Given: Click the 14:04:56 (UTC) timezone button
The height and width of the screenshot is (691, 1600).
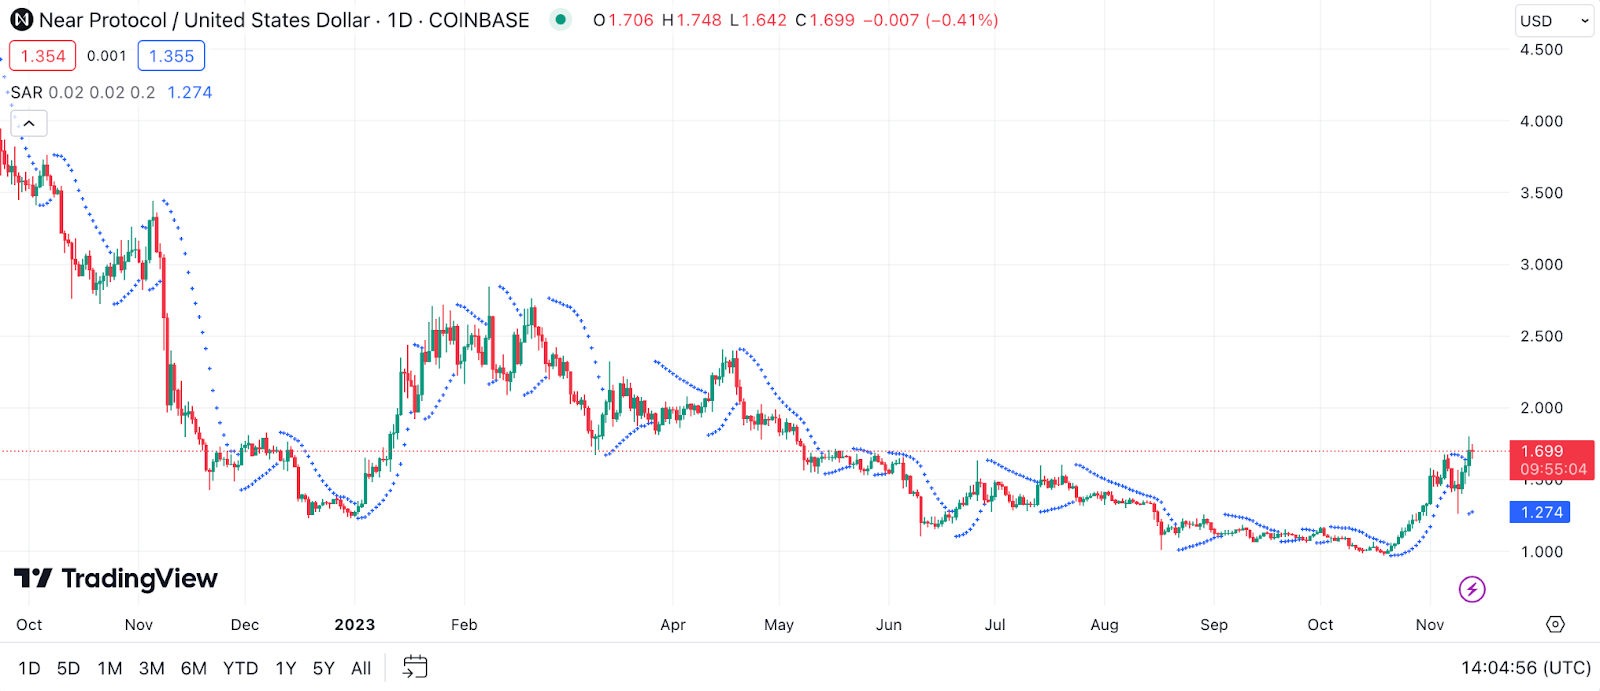Looking at the screenshot, I should coord(1526,667).
